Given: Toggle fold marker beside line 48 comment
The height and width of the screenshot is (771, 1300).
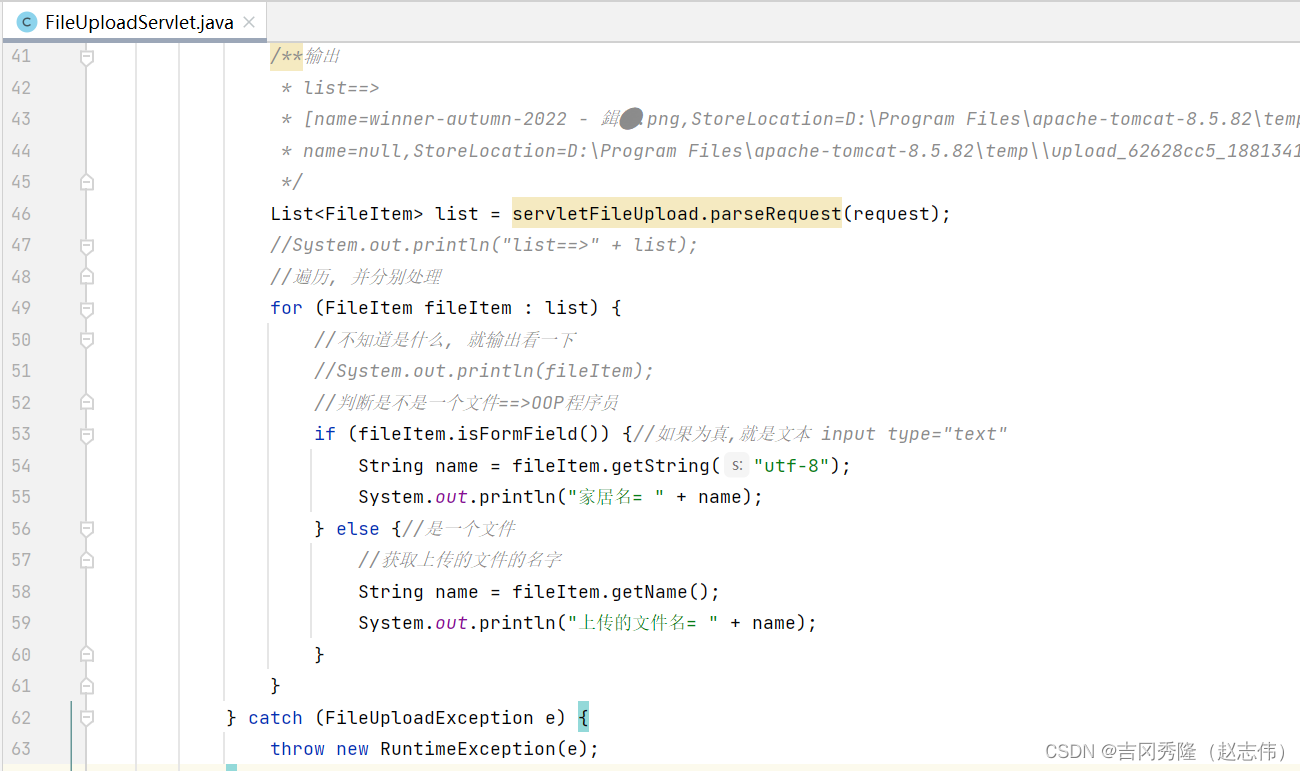Looking at the screenshot, I should (87, 277).
